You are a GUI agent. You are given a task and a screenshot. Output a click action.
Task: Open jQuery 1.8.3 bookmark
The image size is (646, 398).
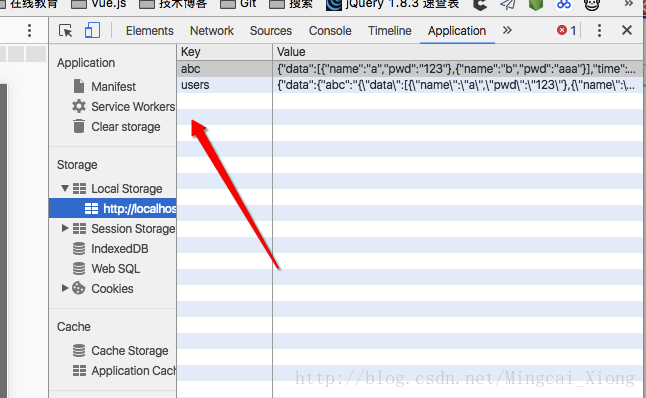click(393, 4)
